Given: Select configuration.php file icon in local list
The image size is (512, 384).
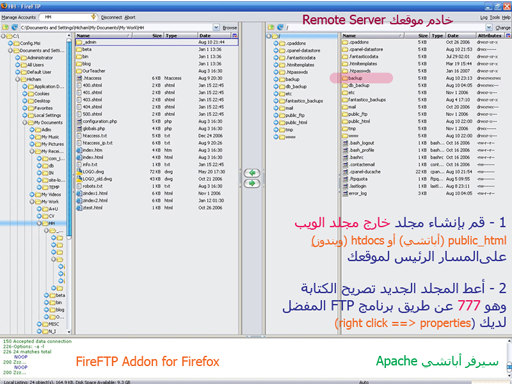Looking at the screenshot, I should (79, 121).
